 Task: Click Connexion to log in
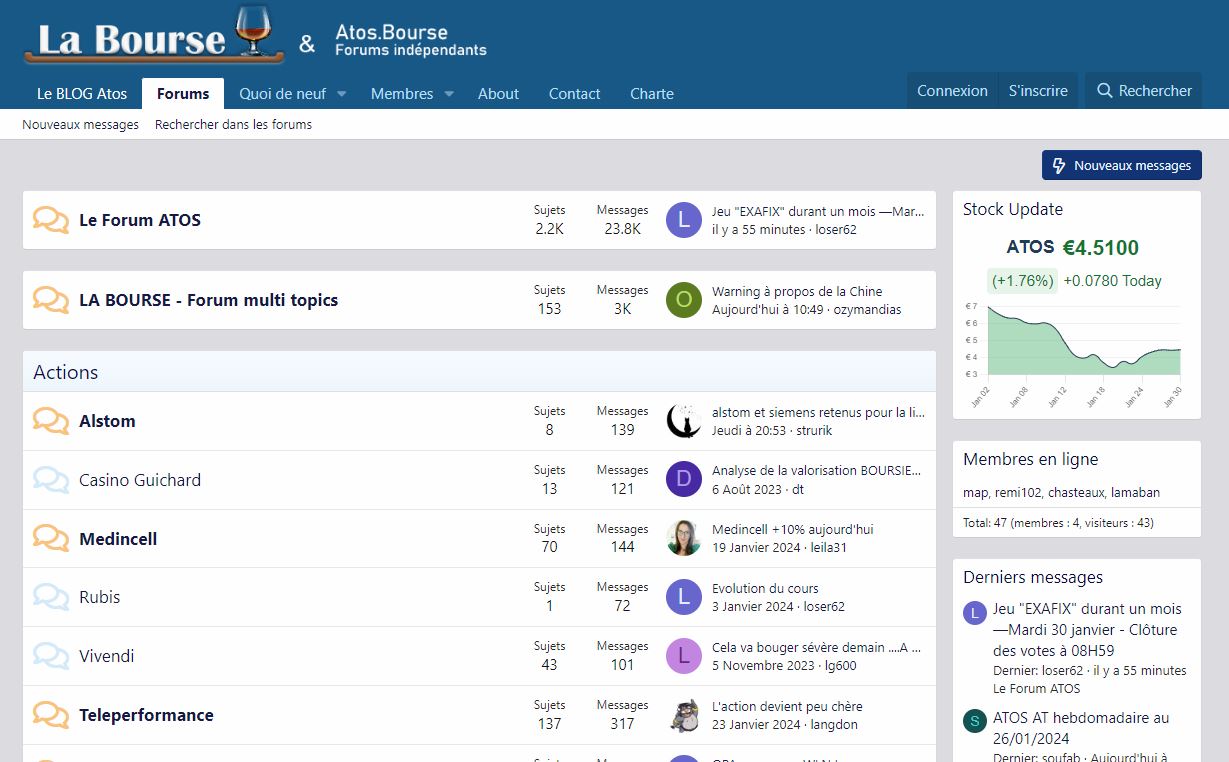(x=952, y=91)
